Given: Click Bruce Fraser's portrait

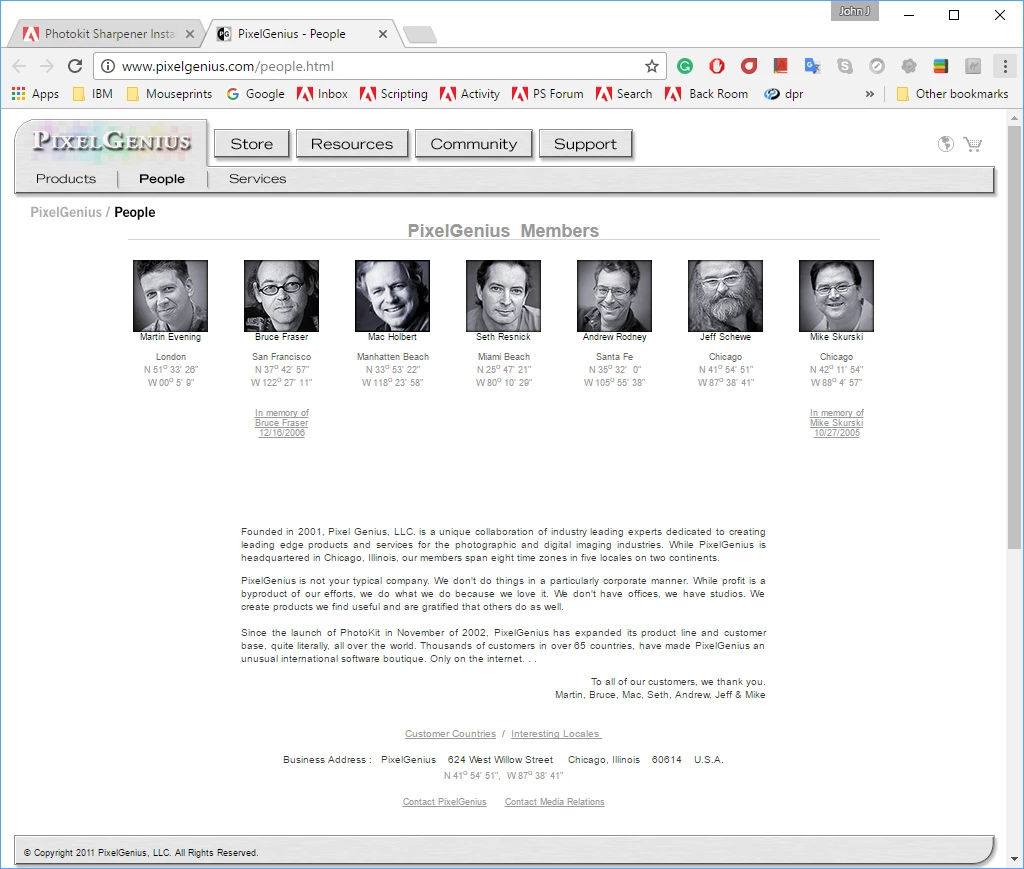Looking at the screenshot, I should [x=281, y=296].
